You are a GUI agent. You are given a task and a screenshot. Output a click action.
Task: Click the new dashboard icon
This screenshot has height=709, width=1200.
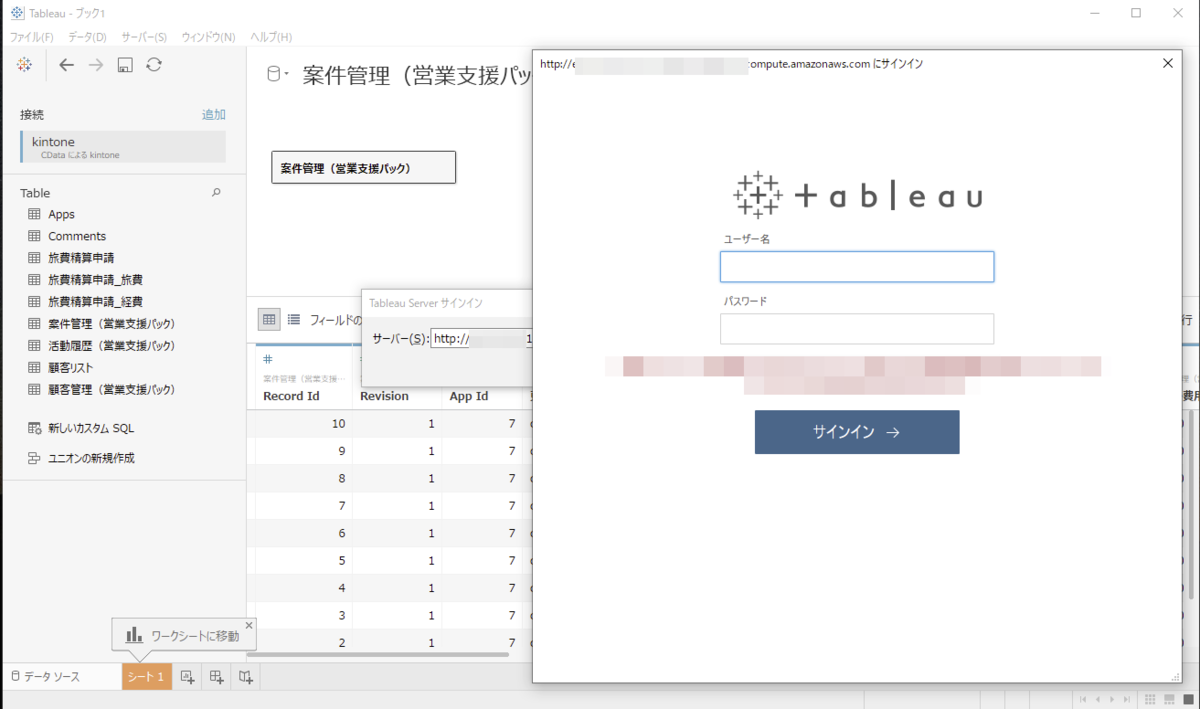(x=216, y=677)
